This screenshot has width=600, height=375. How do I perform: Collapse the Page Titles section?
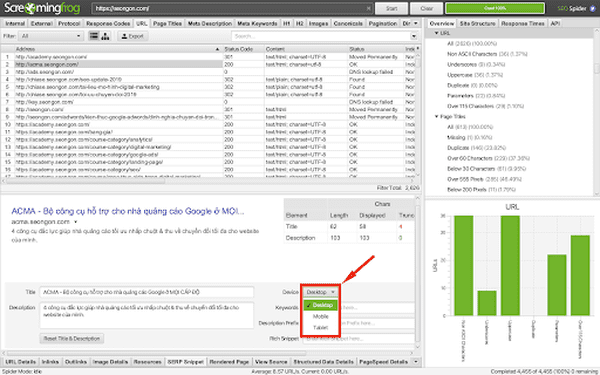click(x=436, y=116)
